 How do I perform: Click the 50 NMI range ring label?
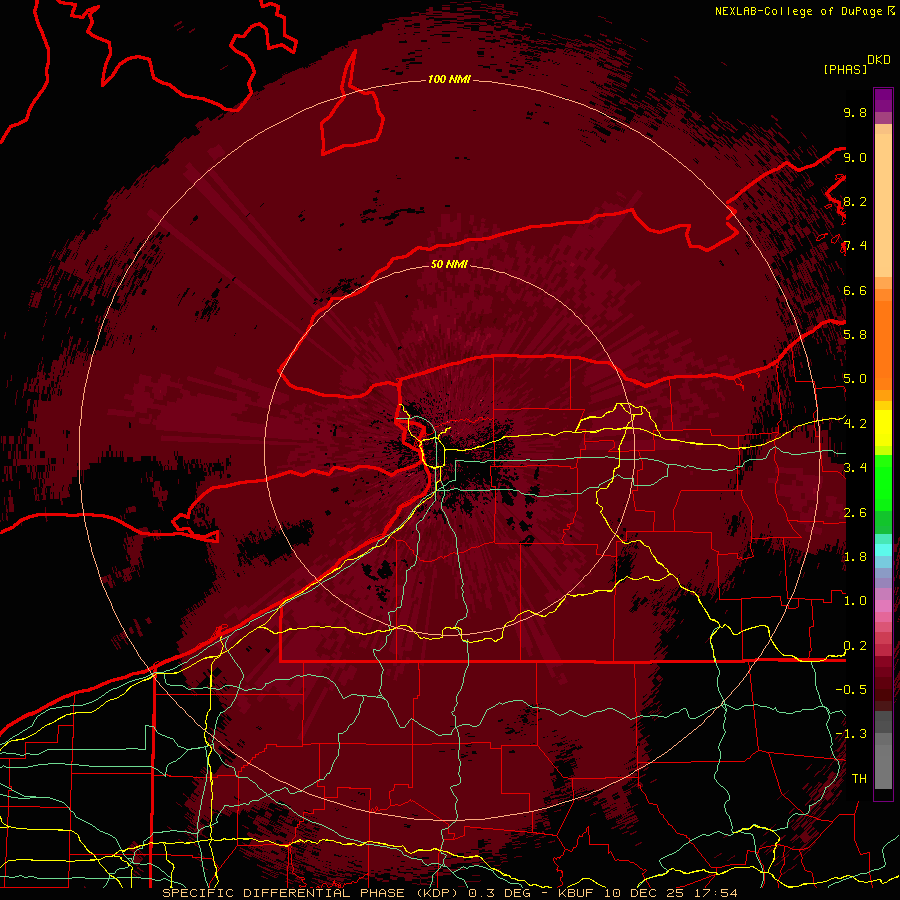[x=449, y=264]
